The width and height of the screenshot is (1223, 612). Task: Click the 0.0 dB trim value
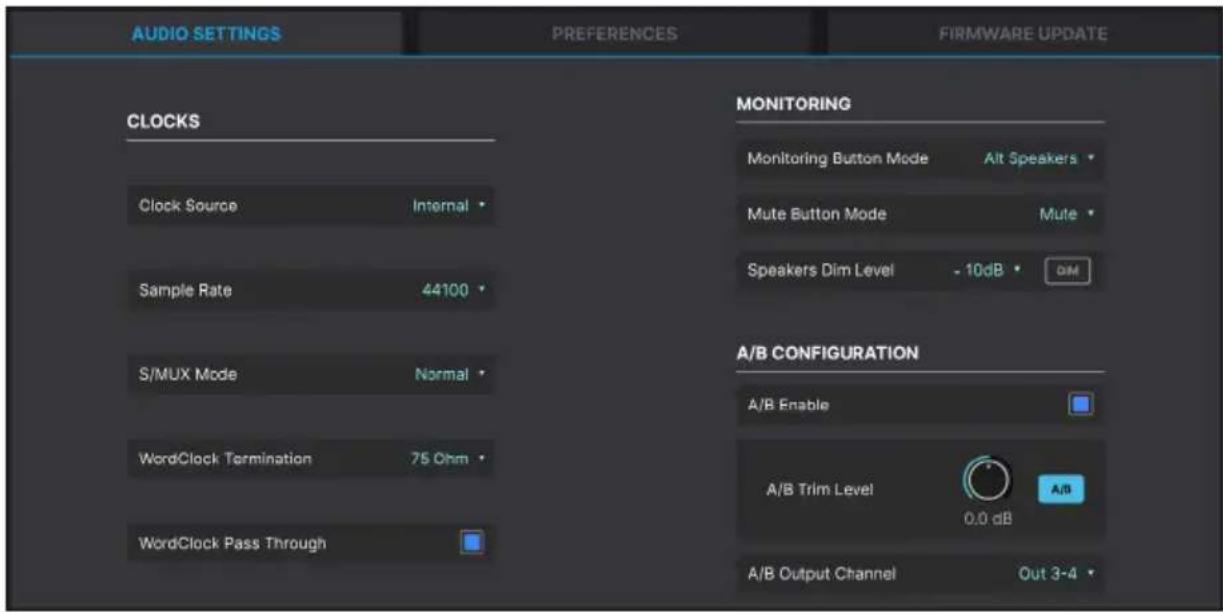click(988, 519)
